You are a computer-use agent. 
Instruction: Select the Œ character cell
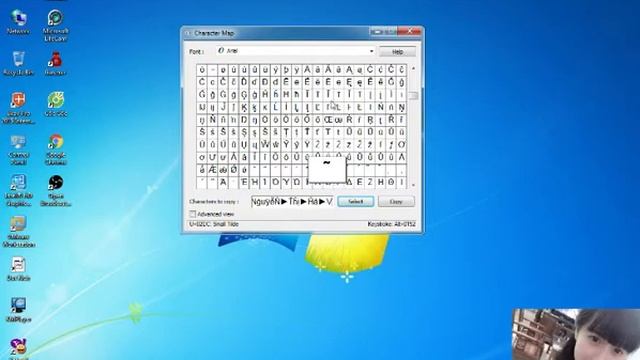pos(328,120)
